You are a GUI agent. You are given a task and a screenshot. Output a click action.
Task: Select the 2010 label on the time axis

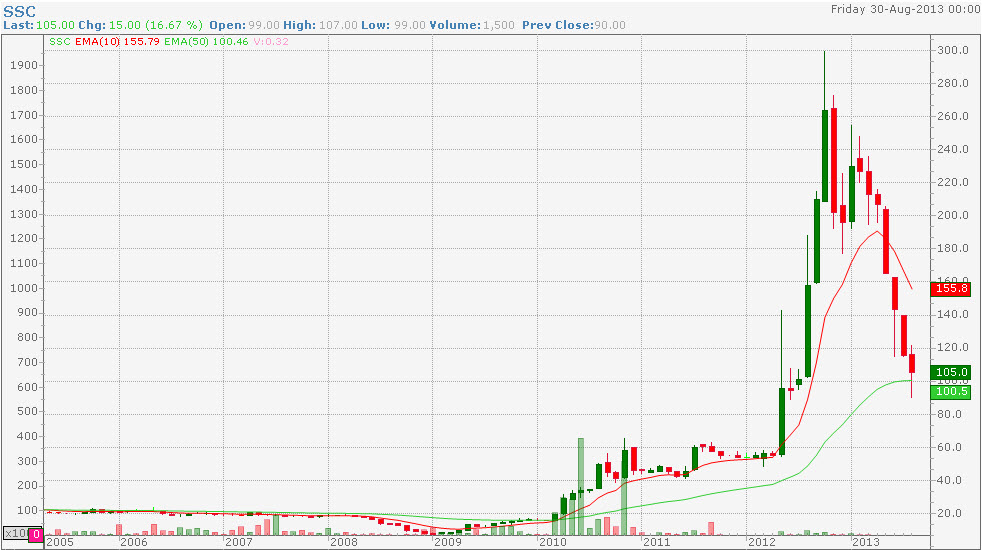click(553, 542)
